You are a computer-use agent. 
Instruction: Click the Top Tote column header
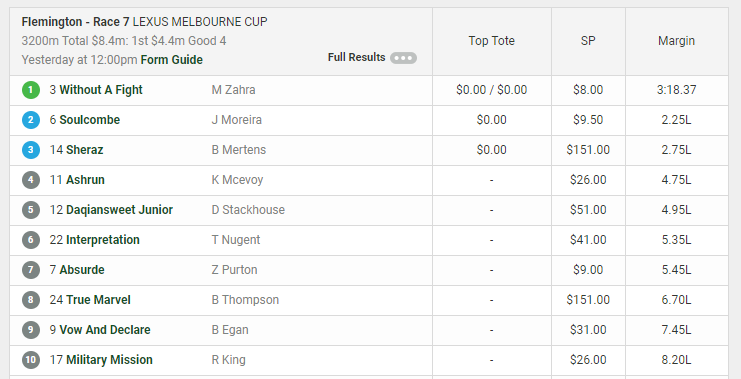pyautogui.click(x=491, y=41)
